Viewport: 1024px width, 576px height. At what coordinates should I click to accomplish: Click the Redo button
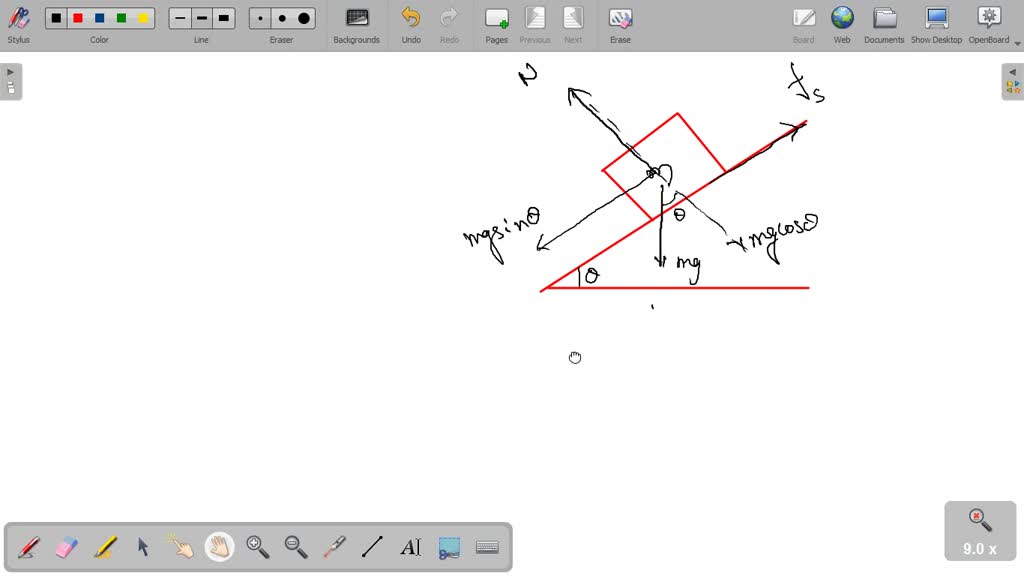pyautogui.click(x=449, y=25)
